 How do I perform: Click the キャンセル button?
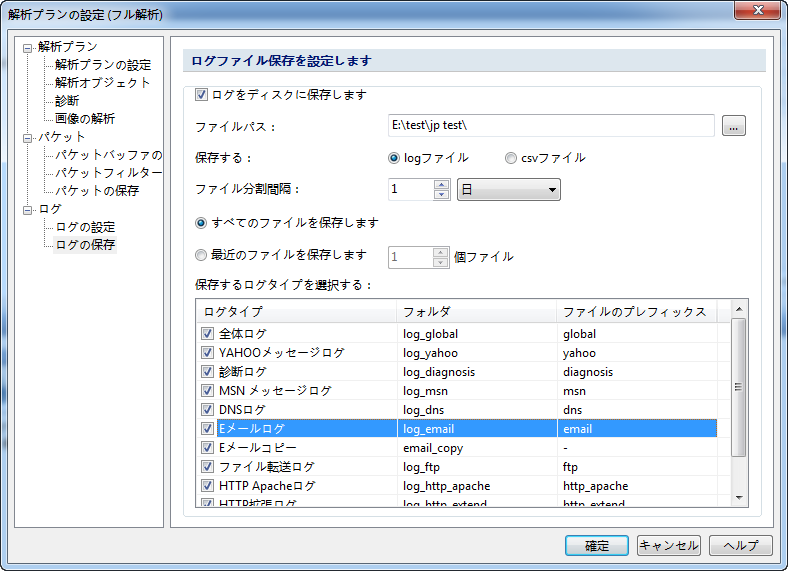pos(667,546)
